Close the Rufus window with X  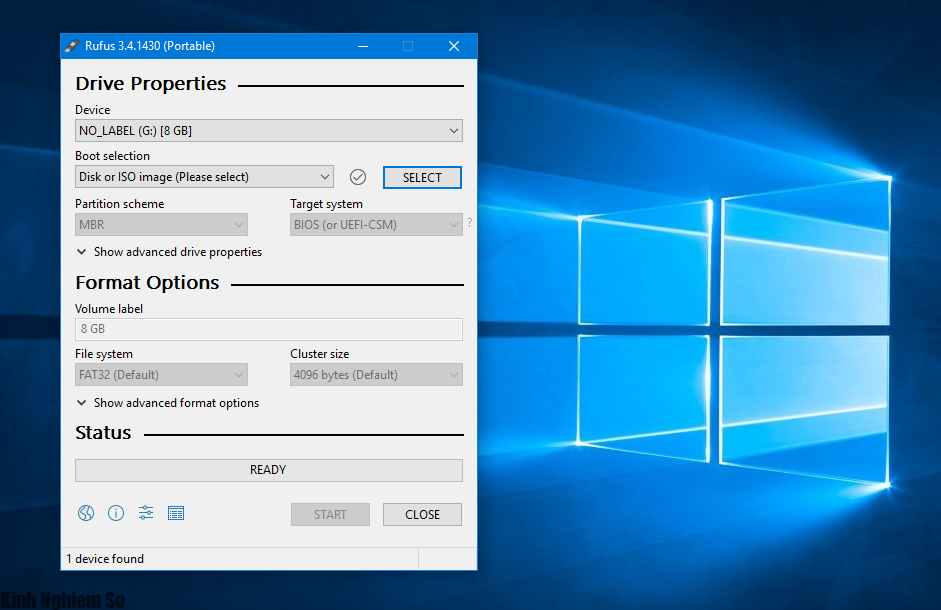click(x=454, y=46)
